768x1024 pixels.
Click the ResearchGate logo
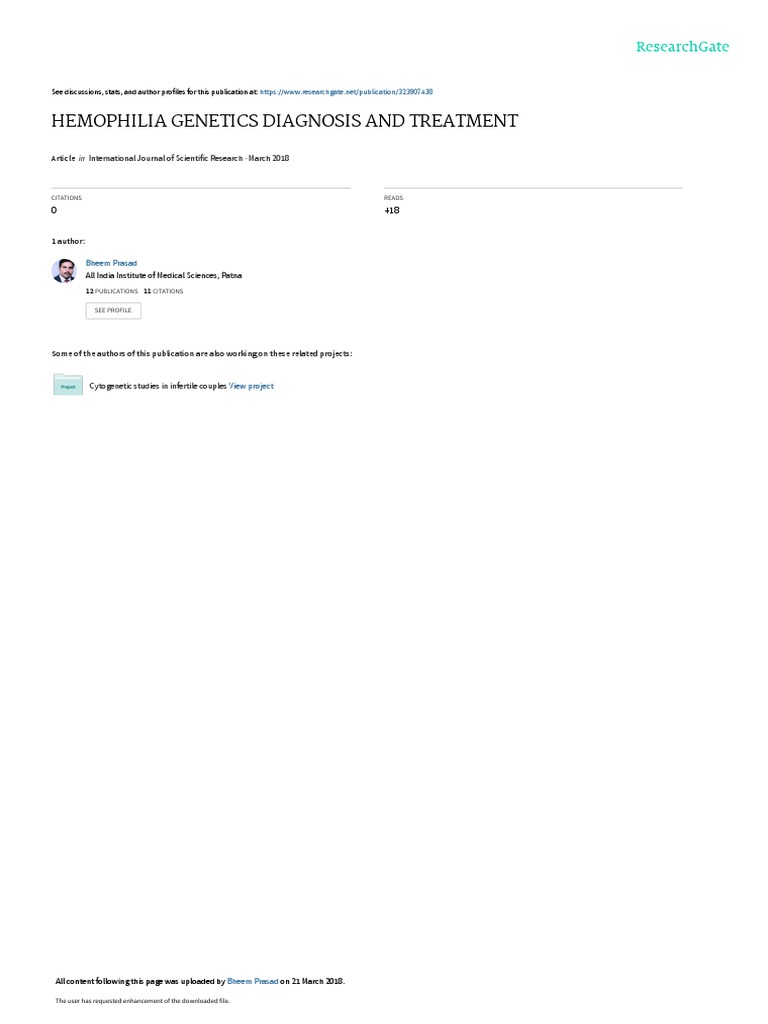(682, 46)
